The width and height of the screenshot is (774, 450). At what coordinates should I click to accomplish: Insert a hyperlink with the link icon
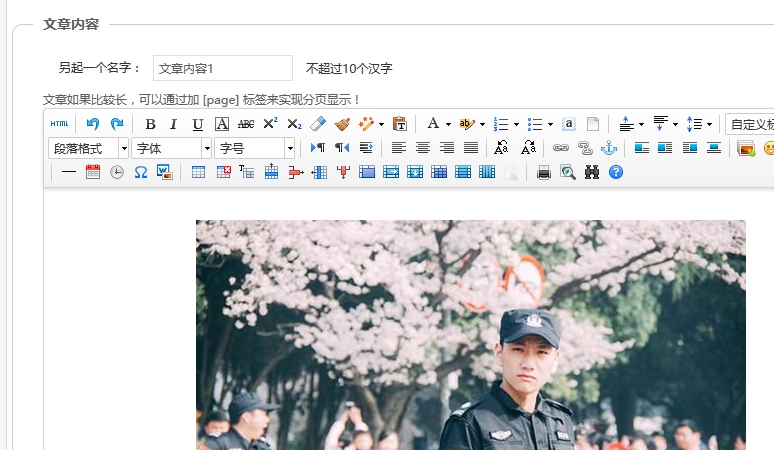pos(561,148)
